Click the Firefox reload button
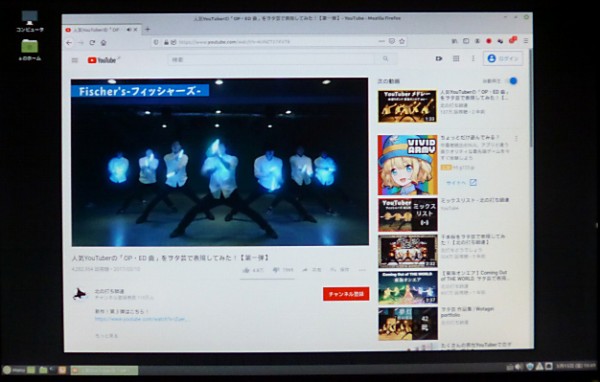600x382 pixels. click(92, 42)
